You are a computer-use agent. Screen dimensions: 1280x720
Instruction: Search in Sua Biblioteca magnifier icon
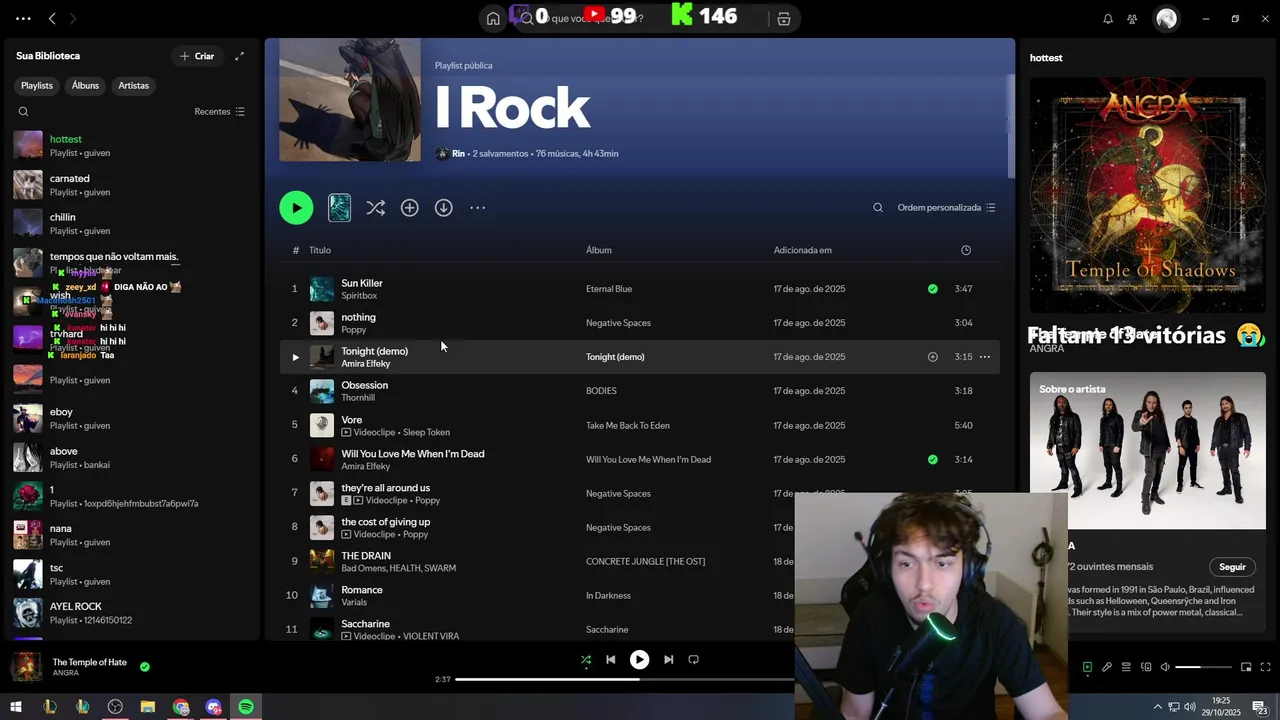pos(23,112)
